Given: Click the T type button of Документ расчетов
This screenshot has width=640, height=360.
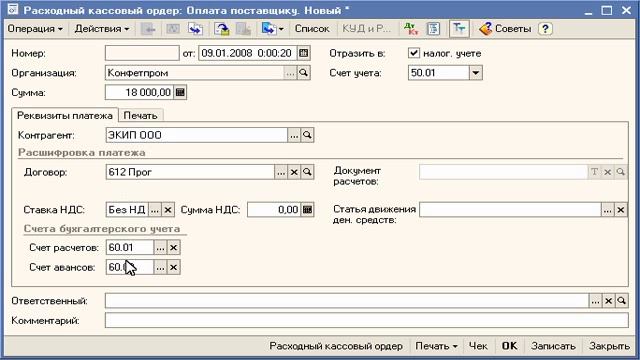Looking at the screenshot, I should click(x=594, y=172).
